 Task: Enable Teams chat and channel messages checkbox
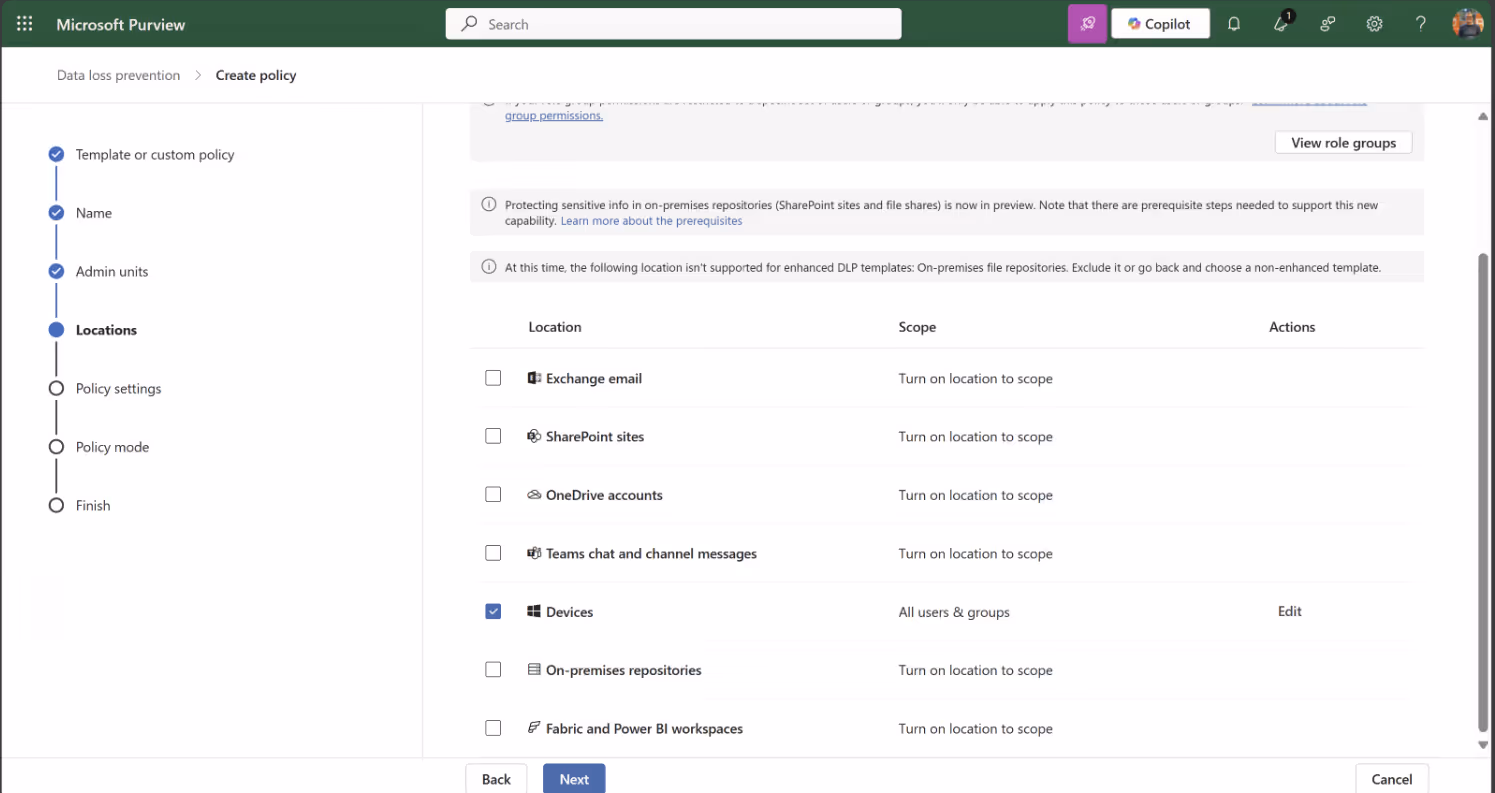[x=493, y=553]
